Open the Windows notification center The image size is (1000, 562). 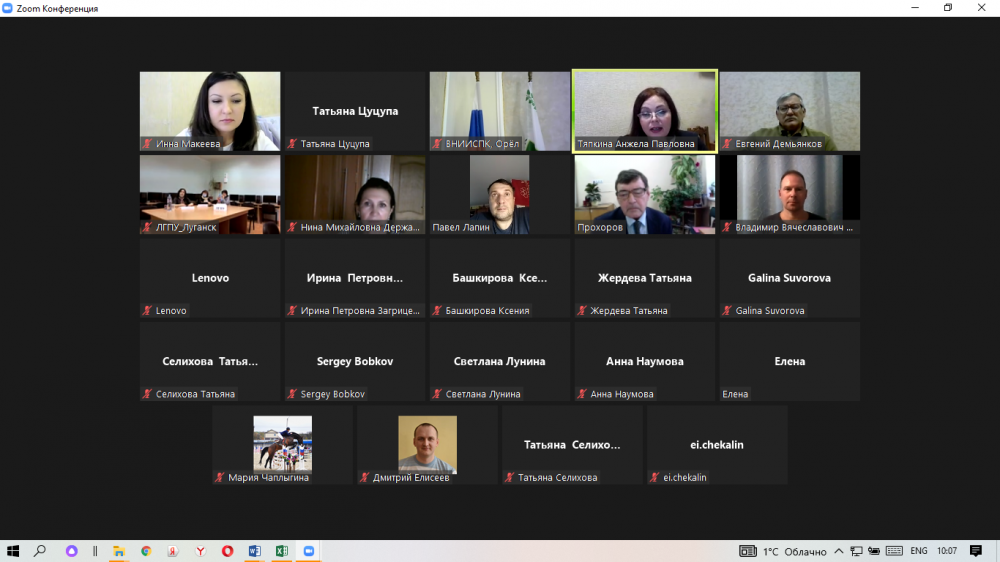(976, 551)
